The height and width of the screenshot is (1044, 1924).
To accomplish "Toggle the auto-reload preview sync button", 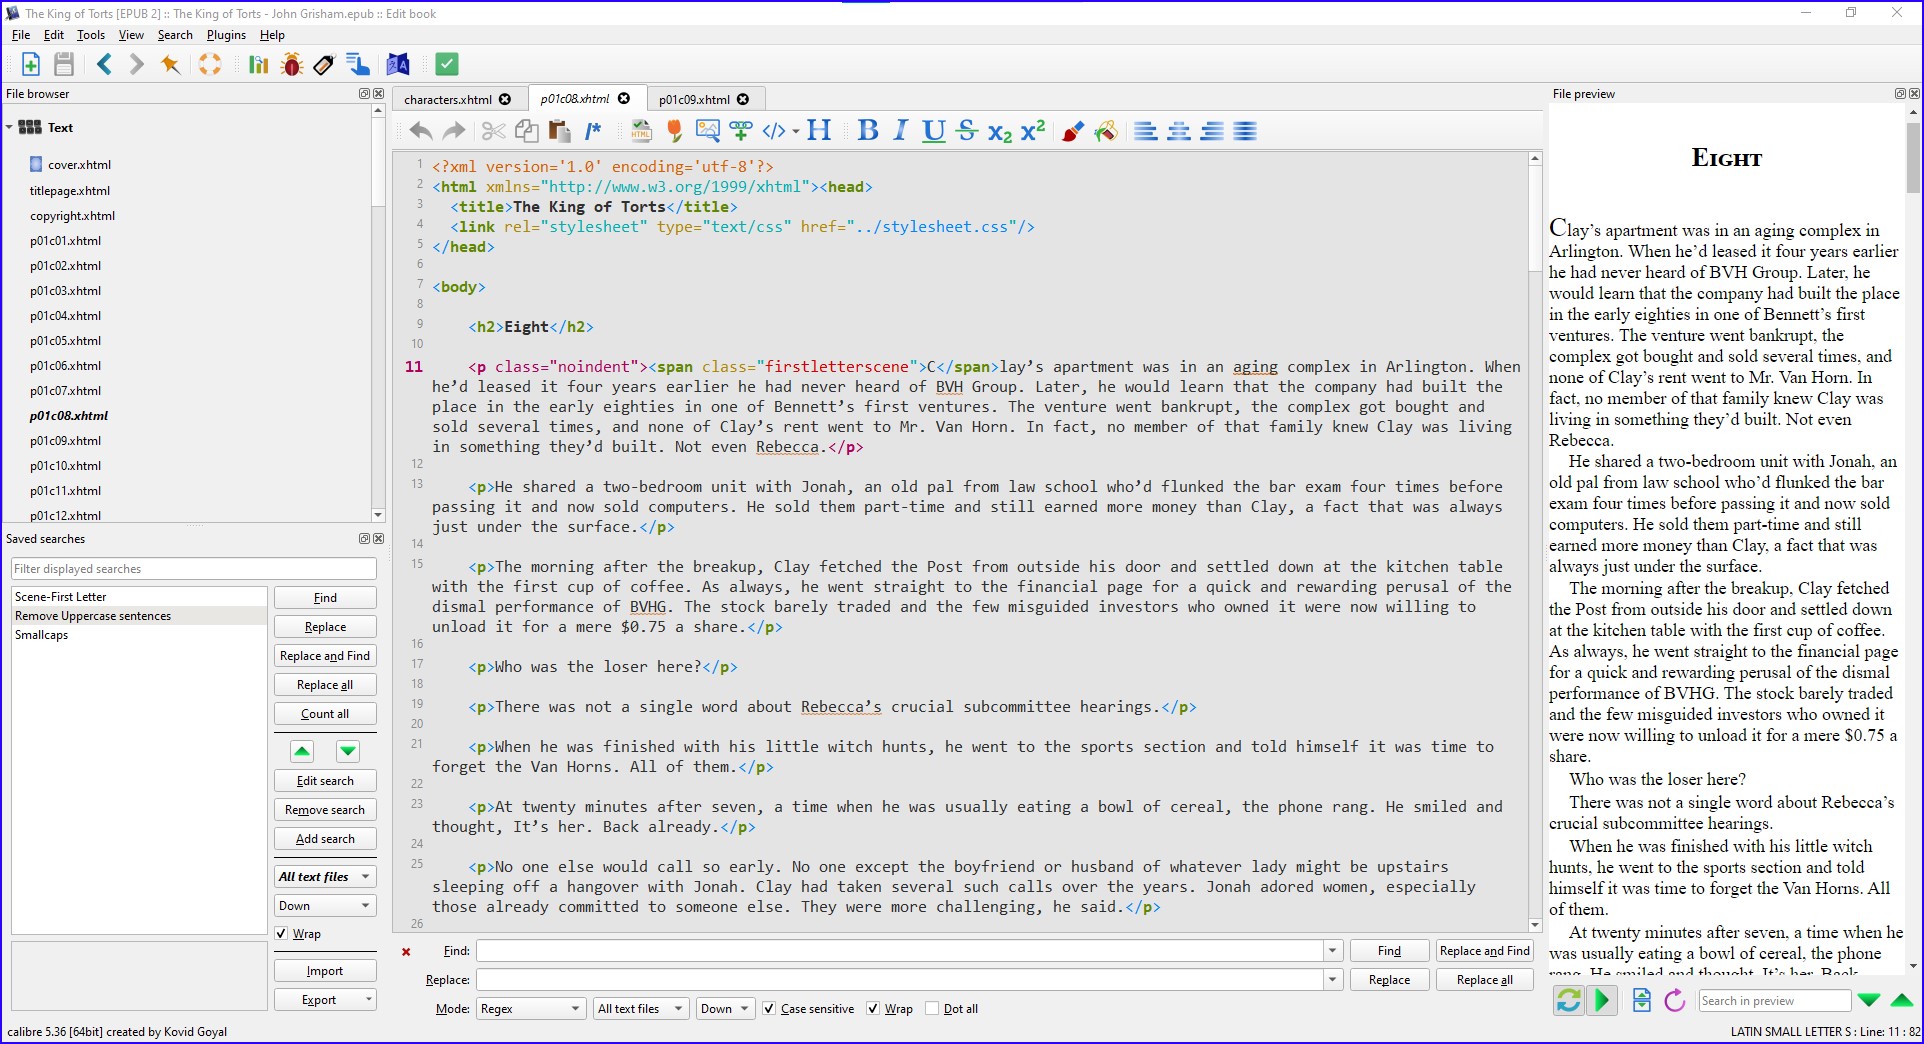I will tap(1569, 1000).
